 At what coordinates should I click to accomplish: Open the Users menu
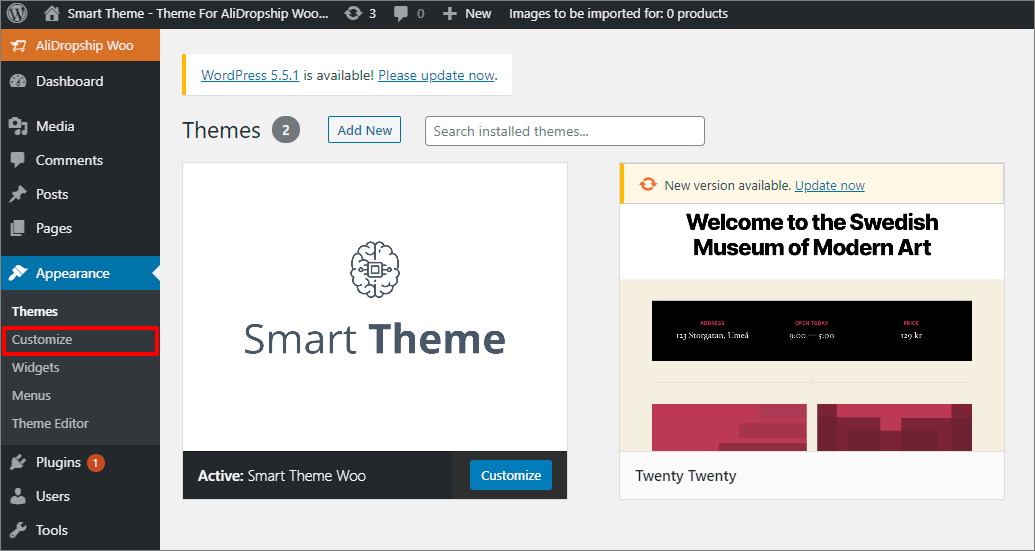click(52, 496)
